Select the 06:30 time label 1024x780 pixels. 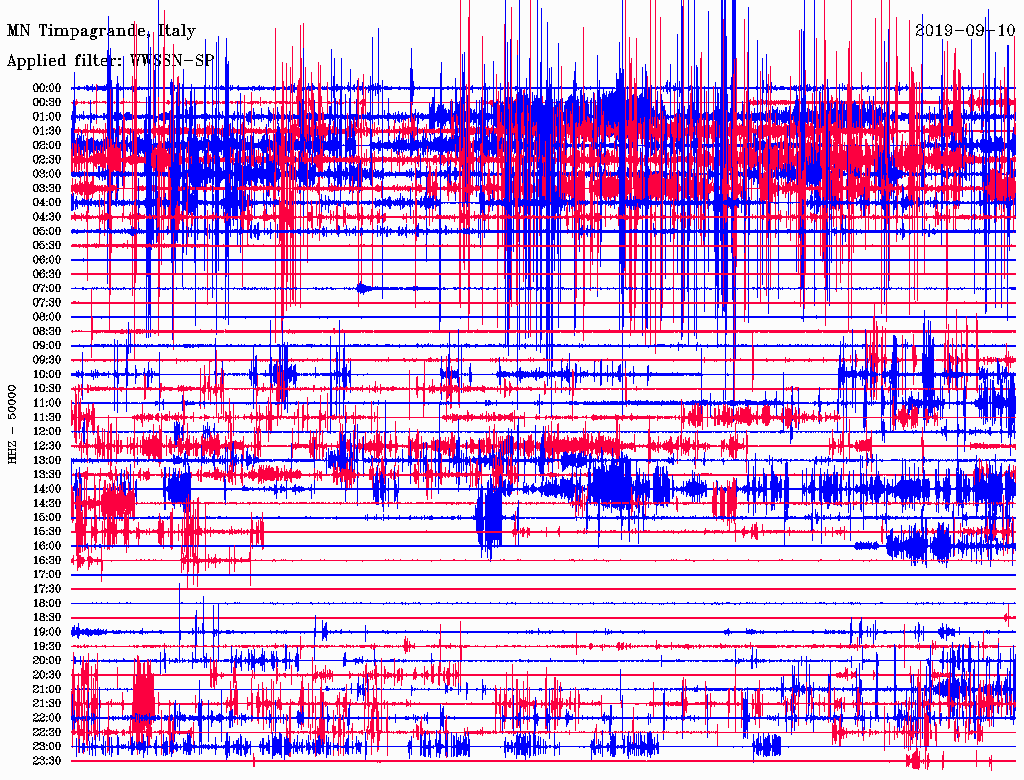click(47, 274)
